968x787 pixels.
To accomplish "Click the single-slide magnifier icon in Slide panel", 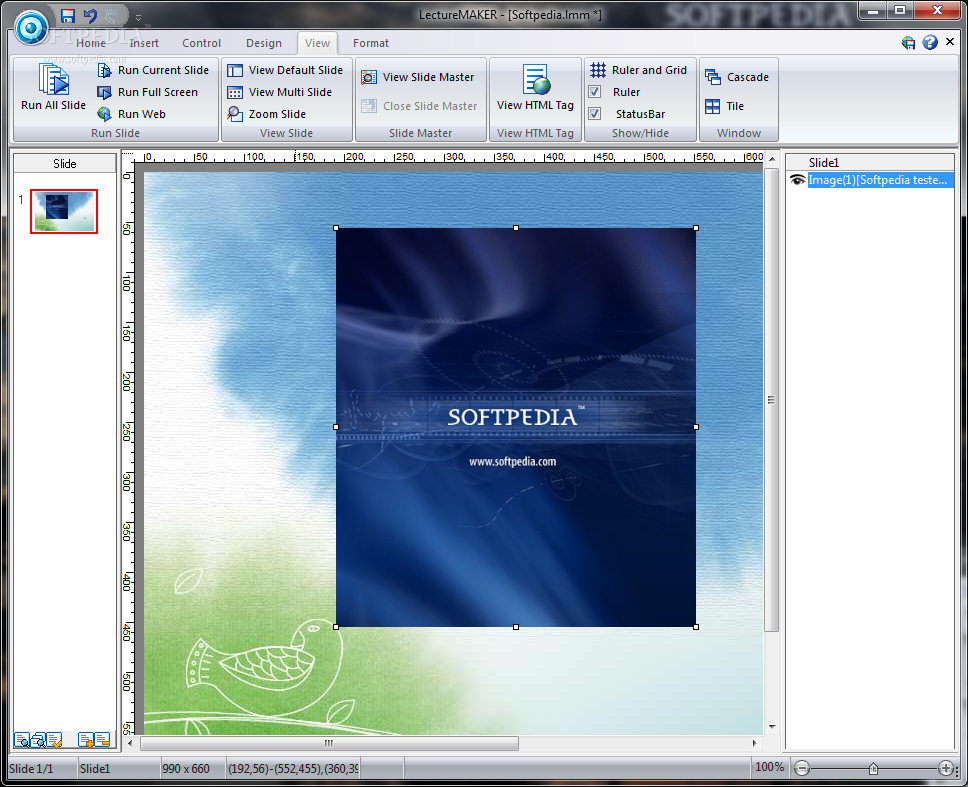I will (x=22, y=739).
